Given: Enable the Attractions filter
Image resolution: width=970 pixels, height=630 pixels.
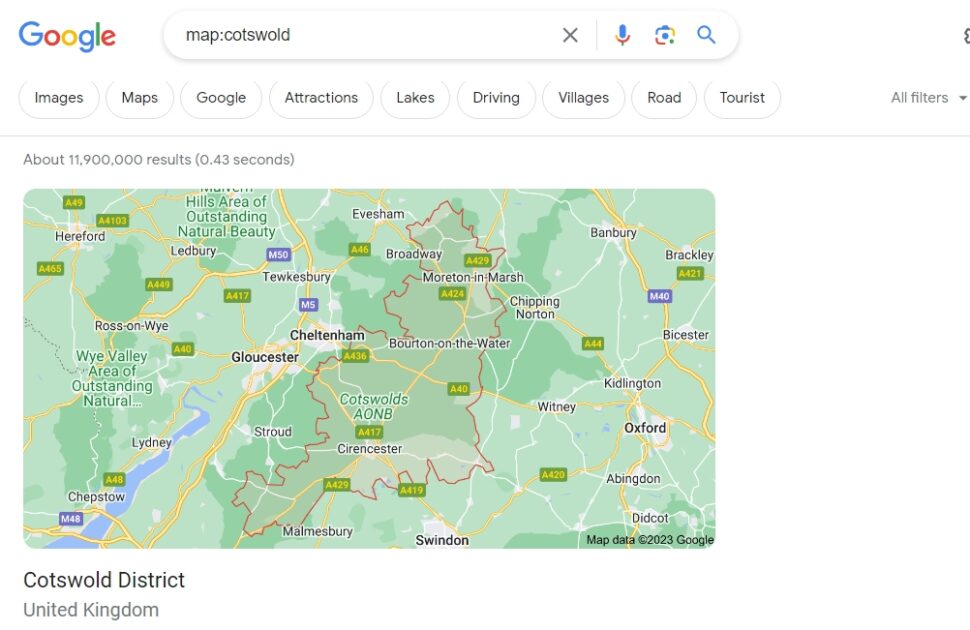Looking at the screenshot, I should (320, 97).
